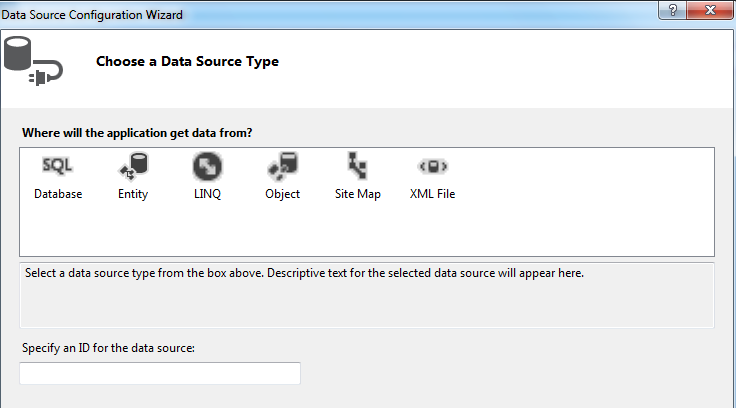
Task: Click the 'Data Source Configuration Wizard' title bar
Action: click(x=300, y=14)
